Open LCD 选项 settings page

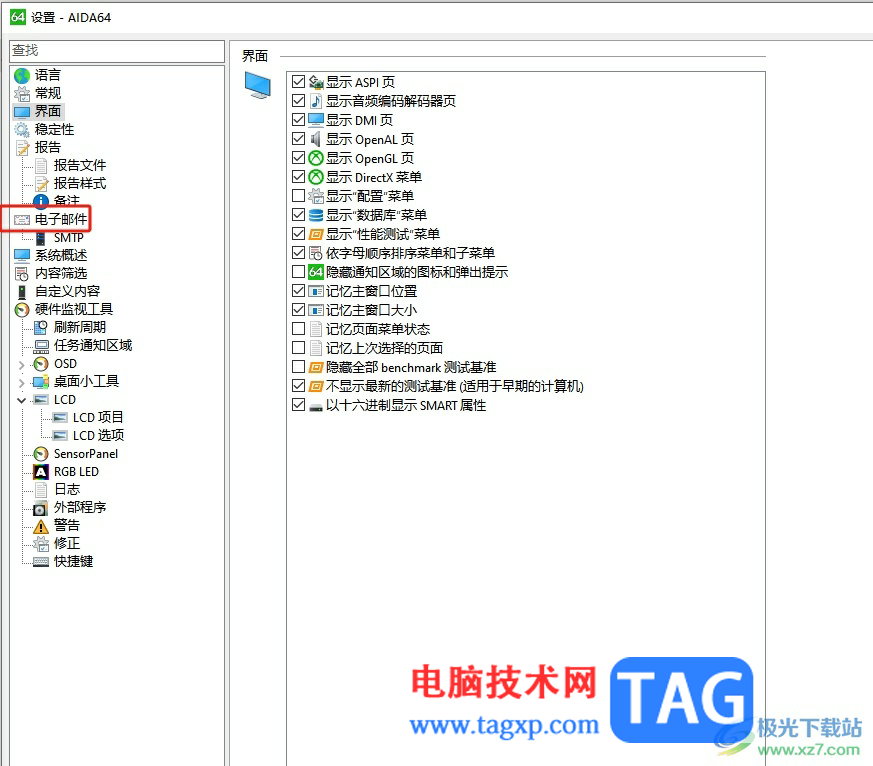[98, 435]
